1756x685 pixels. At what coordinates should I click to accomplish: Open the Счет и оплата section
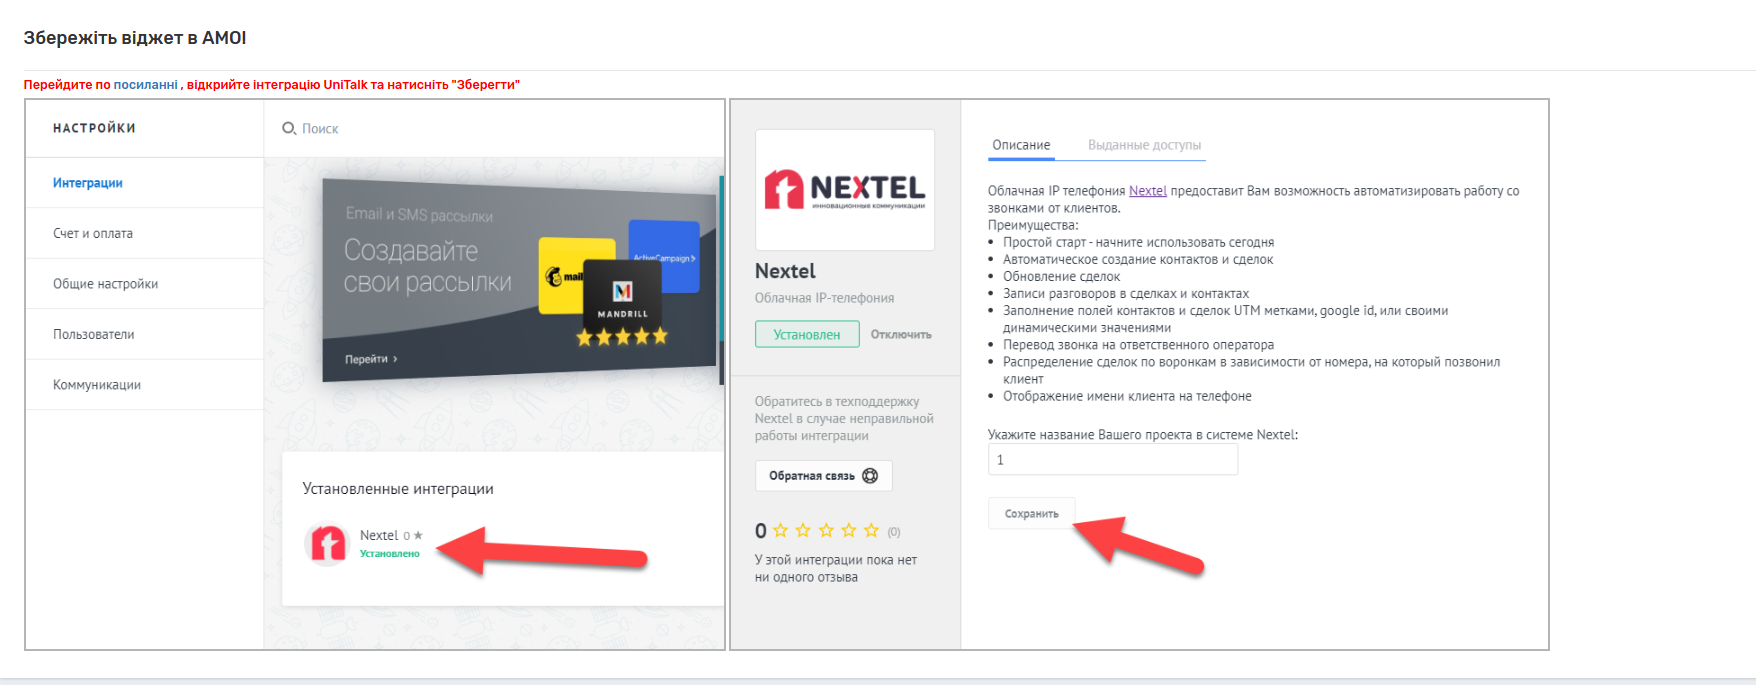point(93,233)
